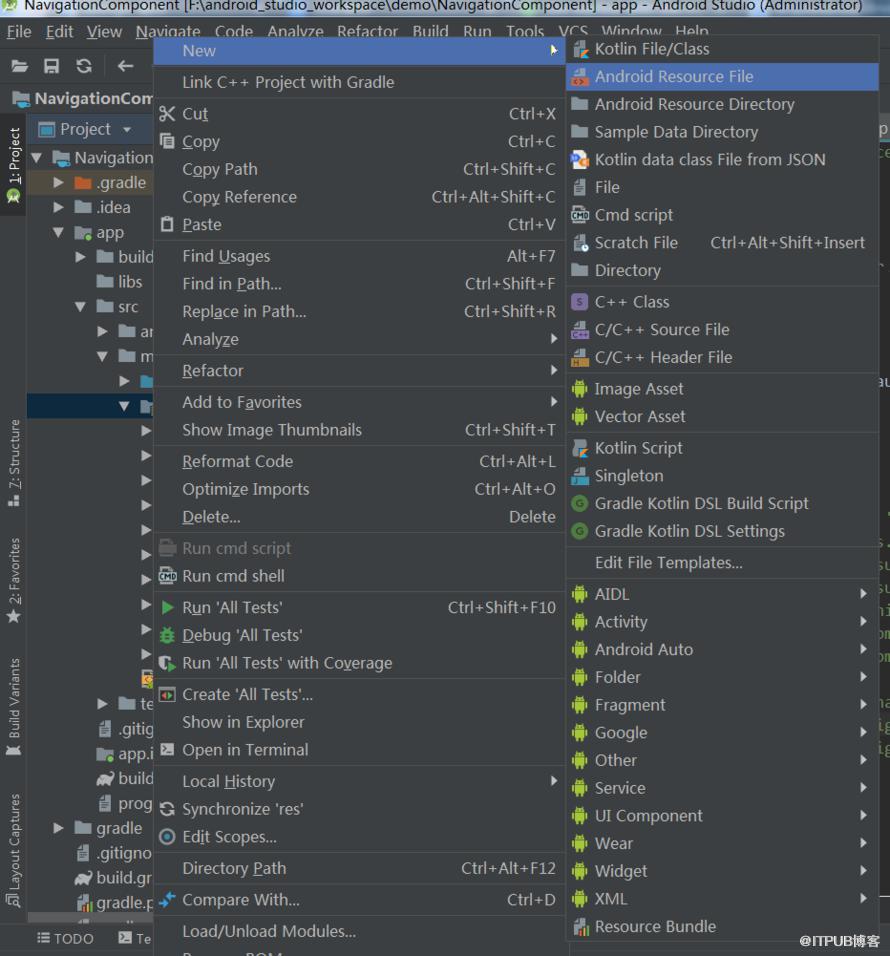
Task: Click the Edit Scopes circle icon
Action: coord(167,837)
